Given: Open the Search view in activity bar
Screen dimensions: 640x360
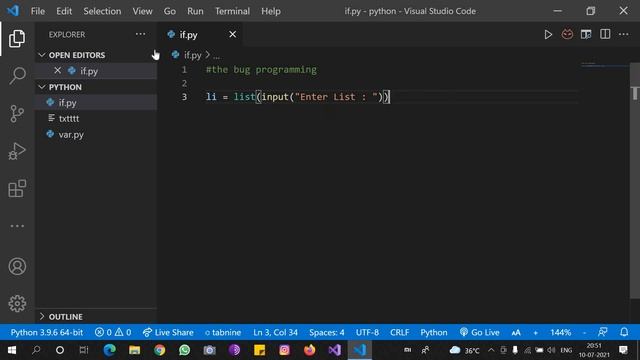Looking at the screenshot, I should (x=17, y=76).
